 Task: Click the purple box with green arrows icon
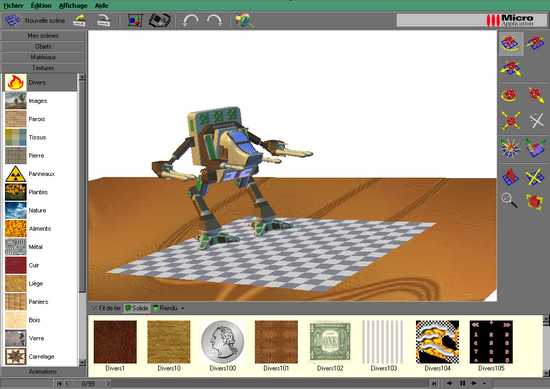[536, 148]
